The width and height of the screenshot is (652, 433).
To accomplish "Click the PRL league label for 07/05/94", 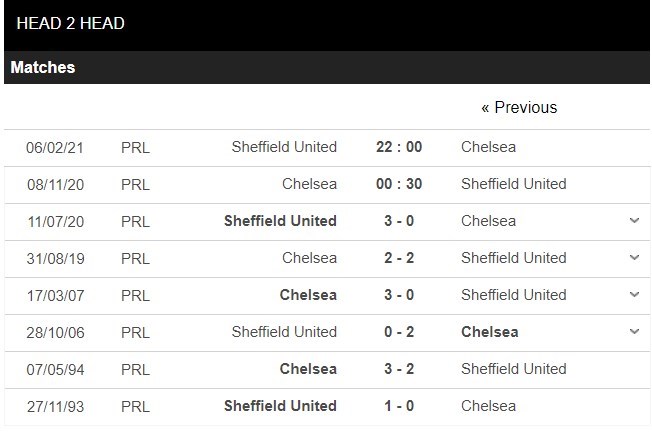I will click(x=135, y=369).
